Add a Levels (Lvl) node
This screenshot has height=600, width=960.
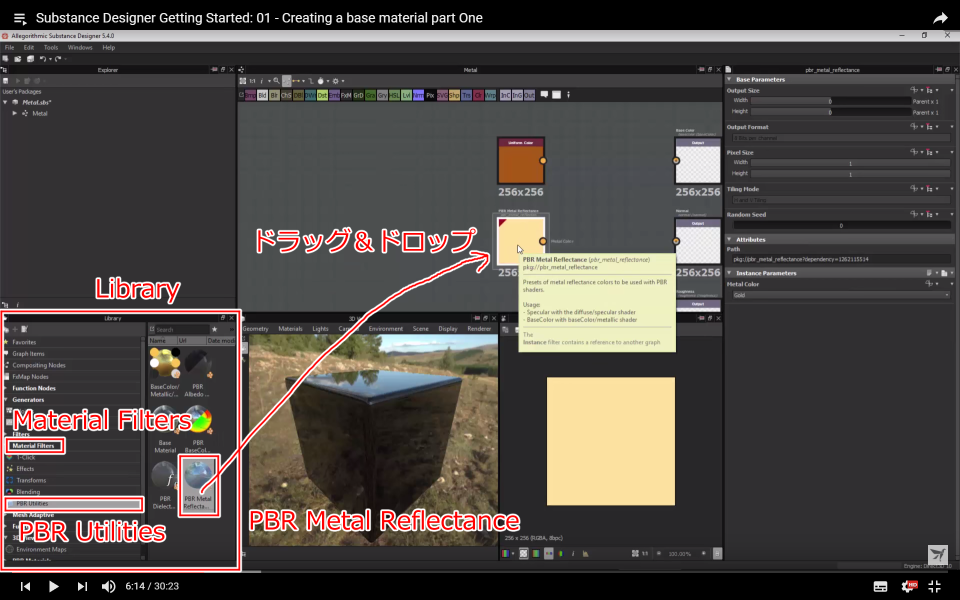(406, 96)
